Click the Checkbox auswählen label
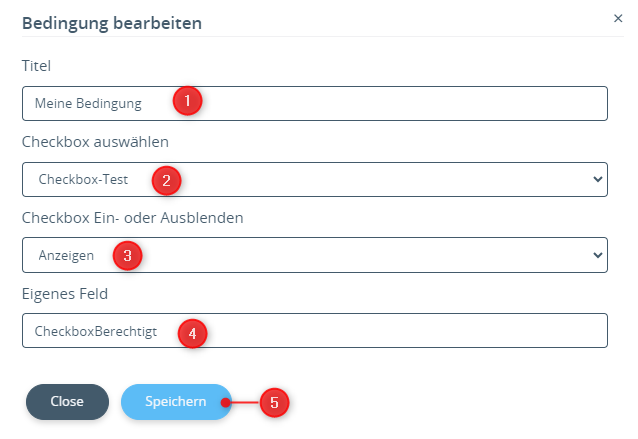Screen dimensions: 638x439 click(95, 142)
